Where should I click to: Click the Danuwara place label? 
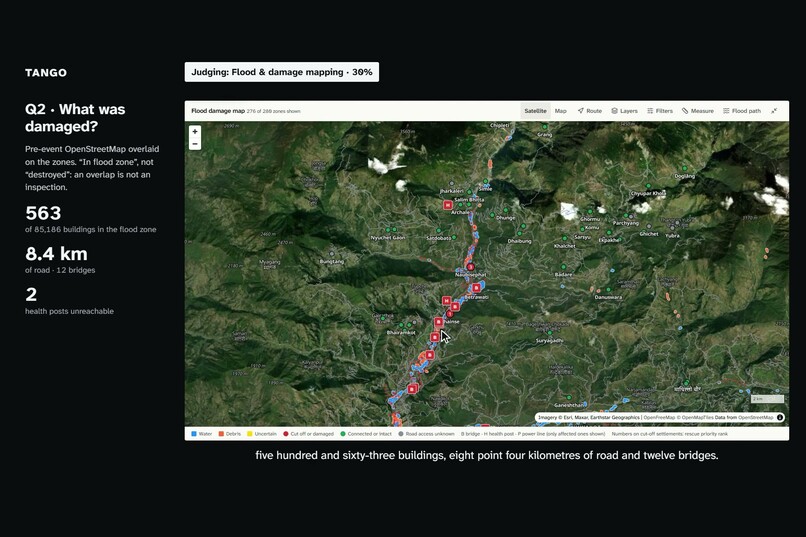pos(608,297)
